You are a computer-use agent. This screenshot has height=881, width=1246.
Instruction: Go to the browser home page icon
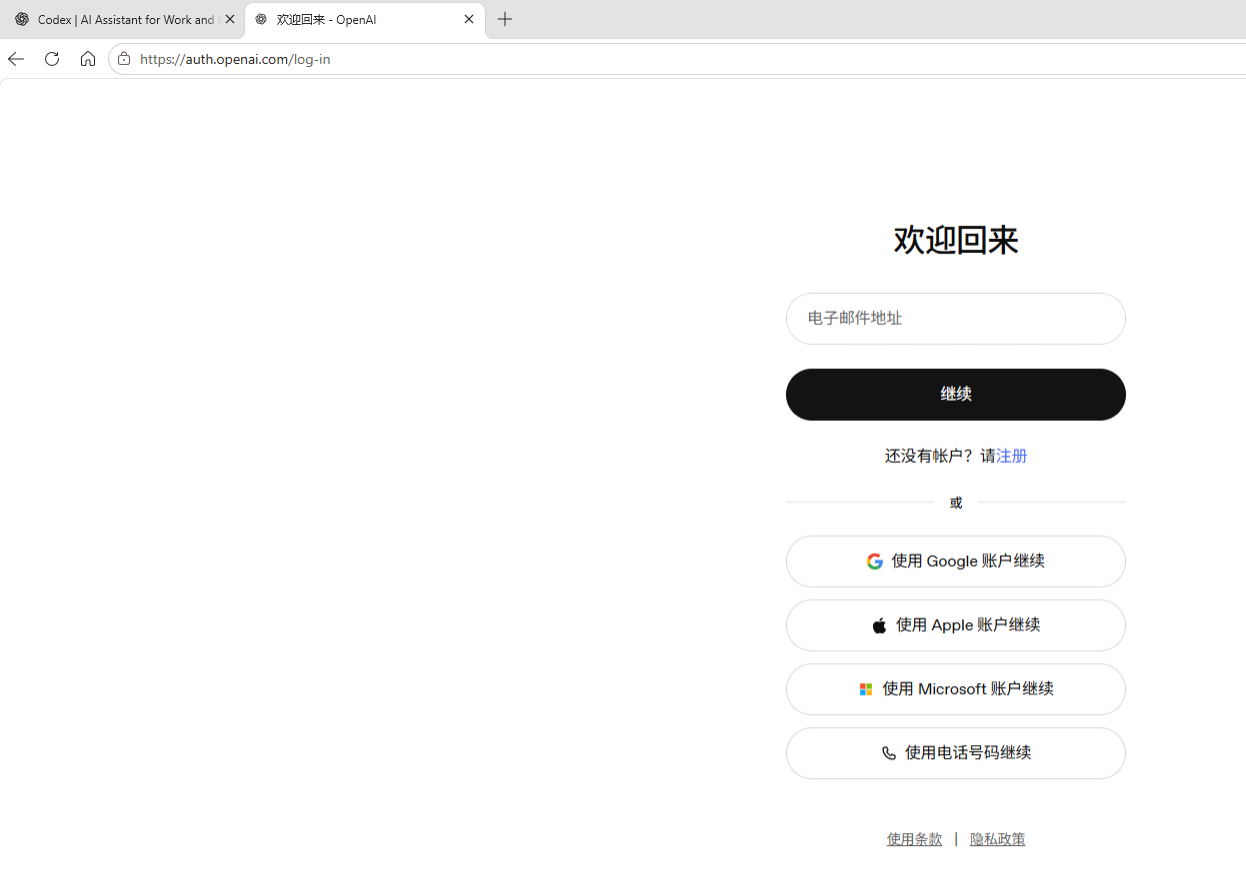click(x=88, y=59)
